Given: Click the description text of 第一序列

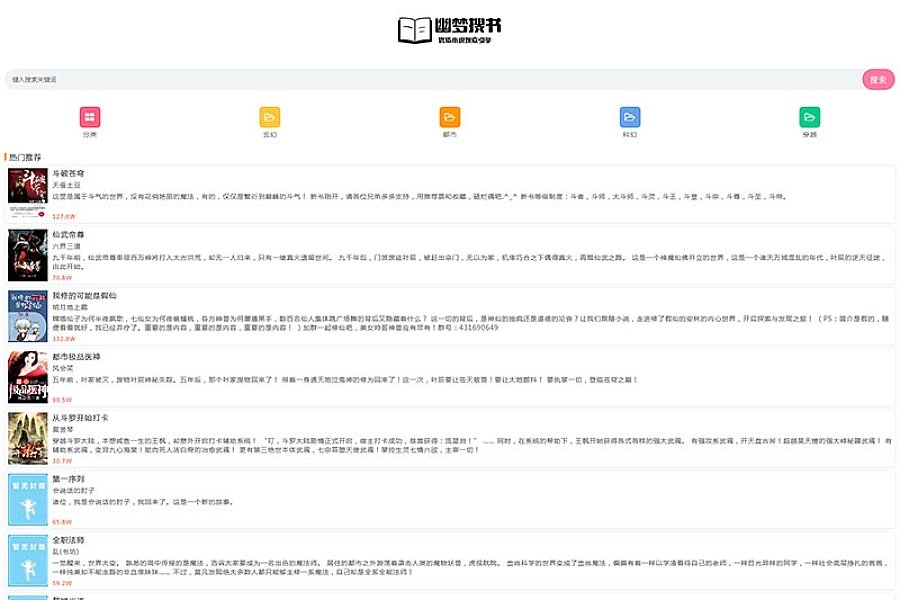Looking at the screenshot, I should click(143, 502).
